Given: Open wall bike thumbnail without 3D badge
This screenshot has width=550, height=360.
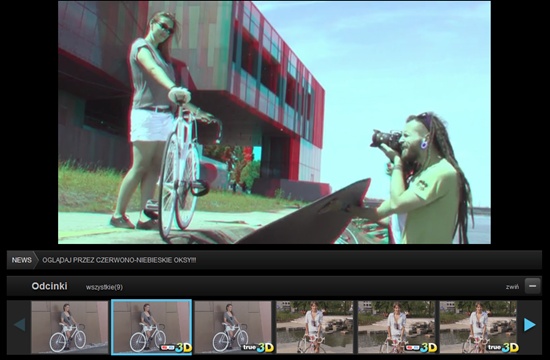Looking at the screenshot, I should click(x=69, y=327).
